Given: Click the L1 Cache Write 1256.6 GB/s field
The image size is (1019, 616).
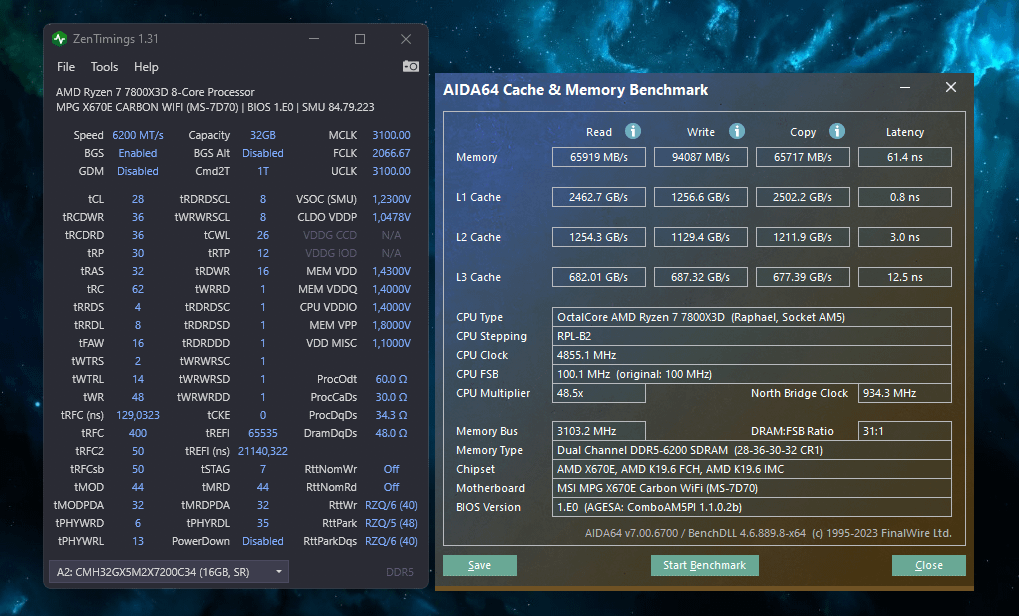Looking at the screenshot, I should point(701,197).
